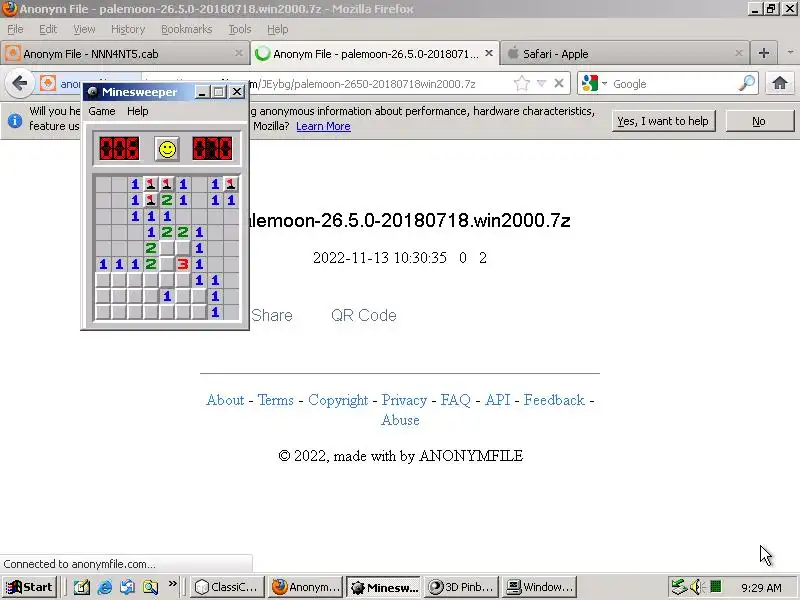Switch to Minesw... taskbar button
The height and width of the screenshot is (600, 800).
tap(383, 587)
